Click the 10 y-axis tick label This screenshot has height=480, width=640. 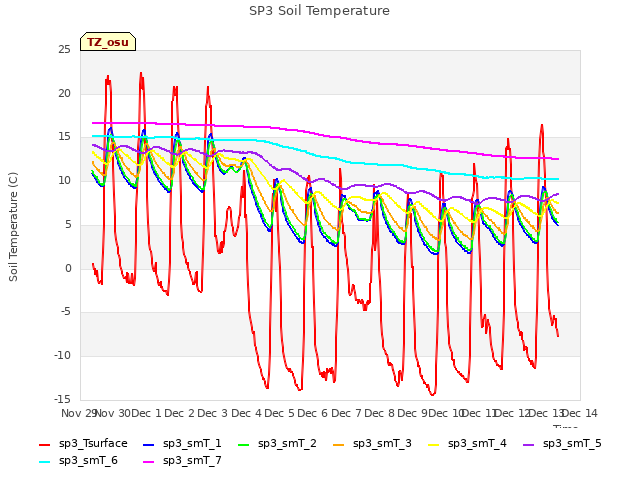[x=64, y=180]
